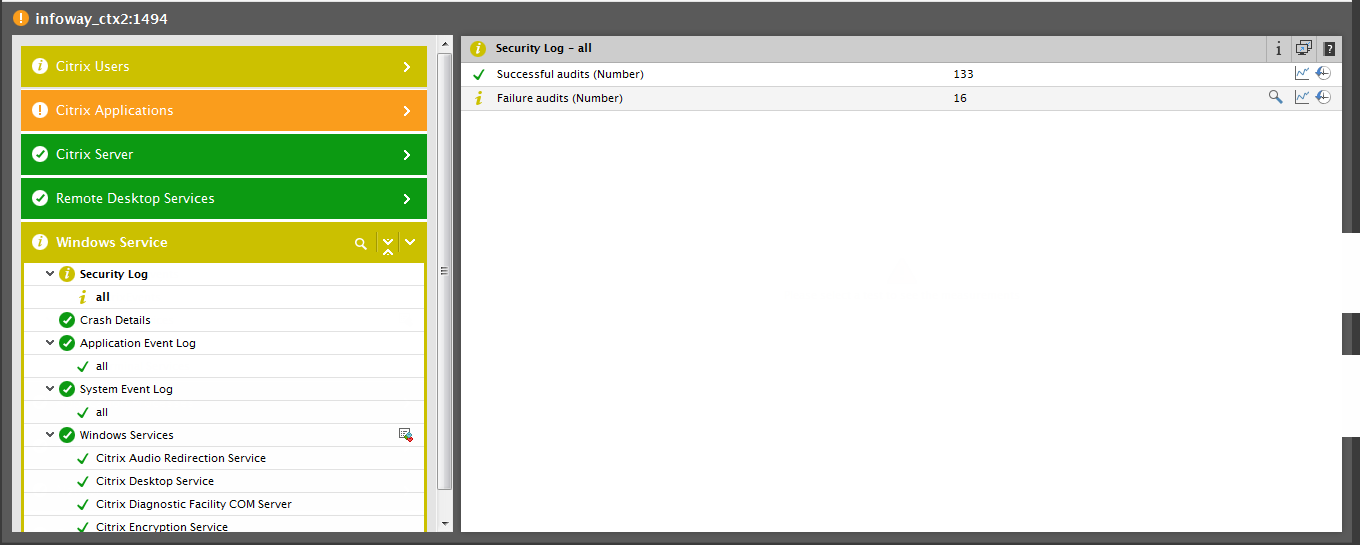Collapse the Security Log tree node
Screen dimensions: 1360x545
[50, 274]
